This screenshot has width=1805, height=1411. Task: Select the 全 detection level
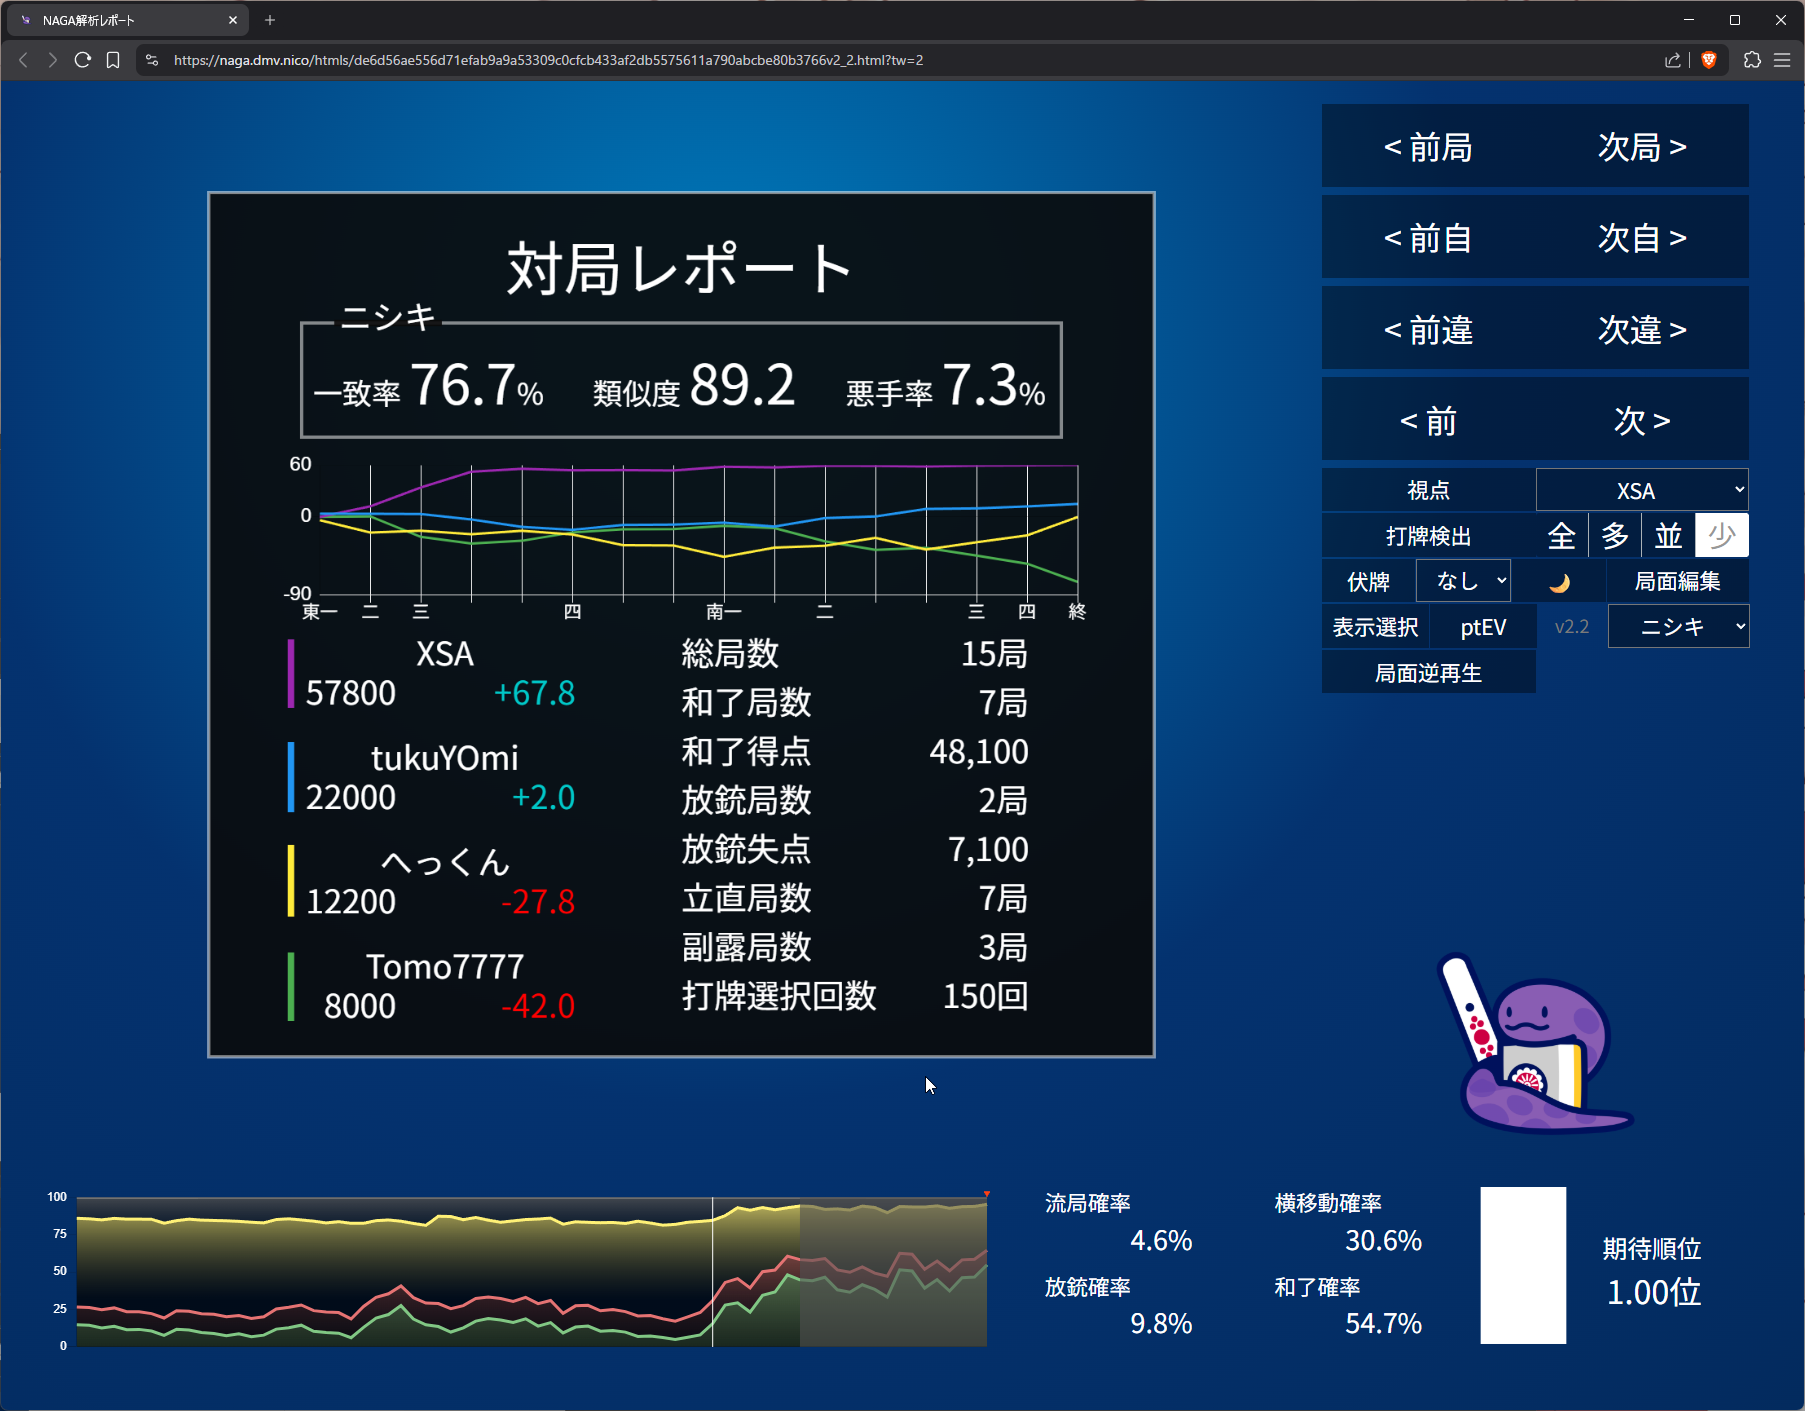pos(1561,536)
